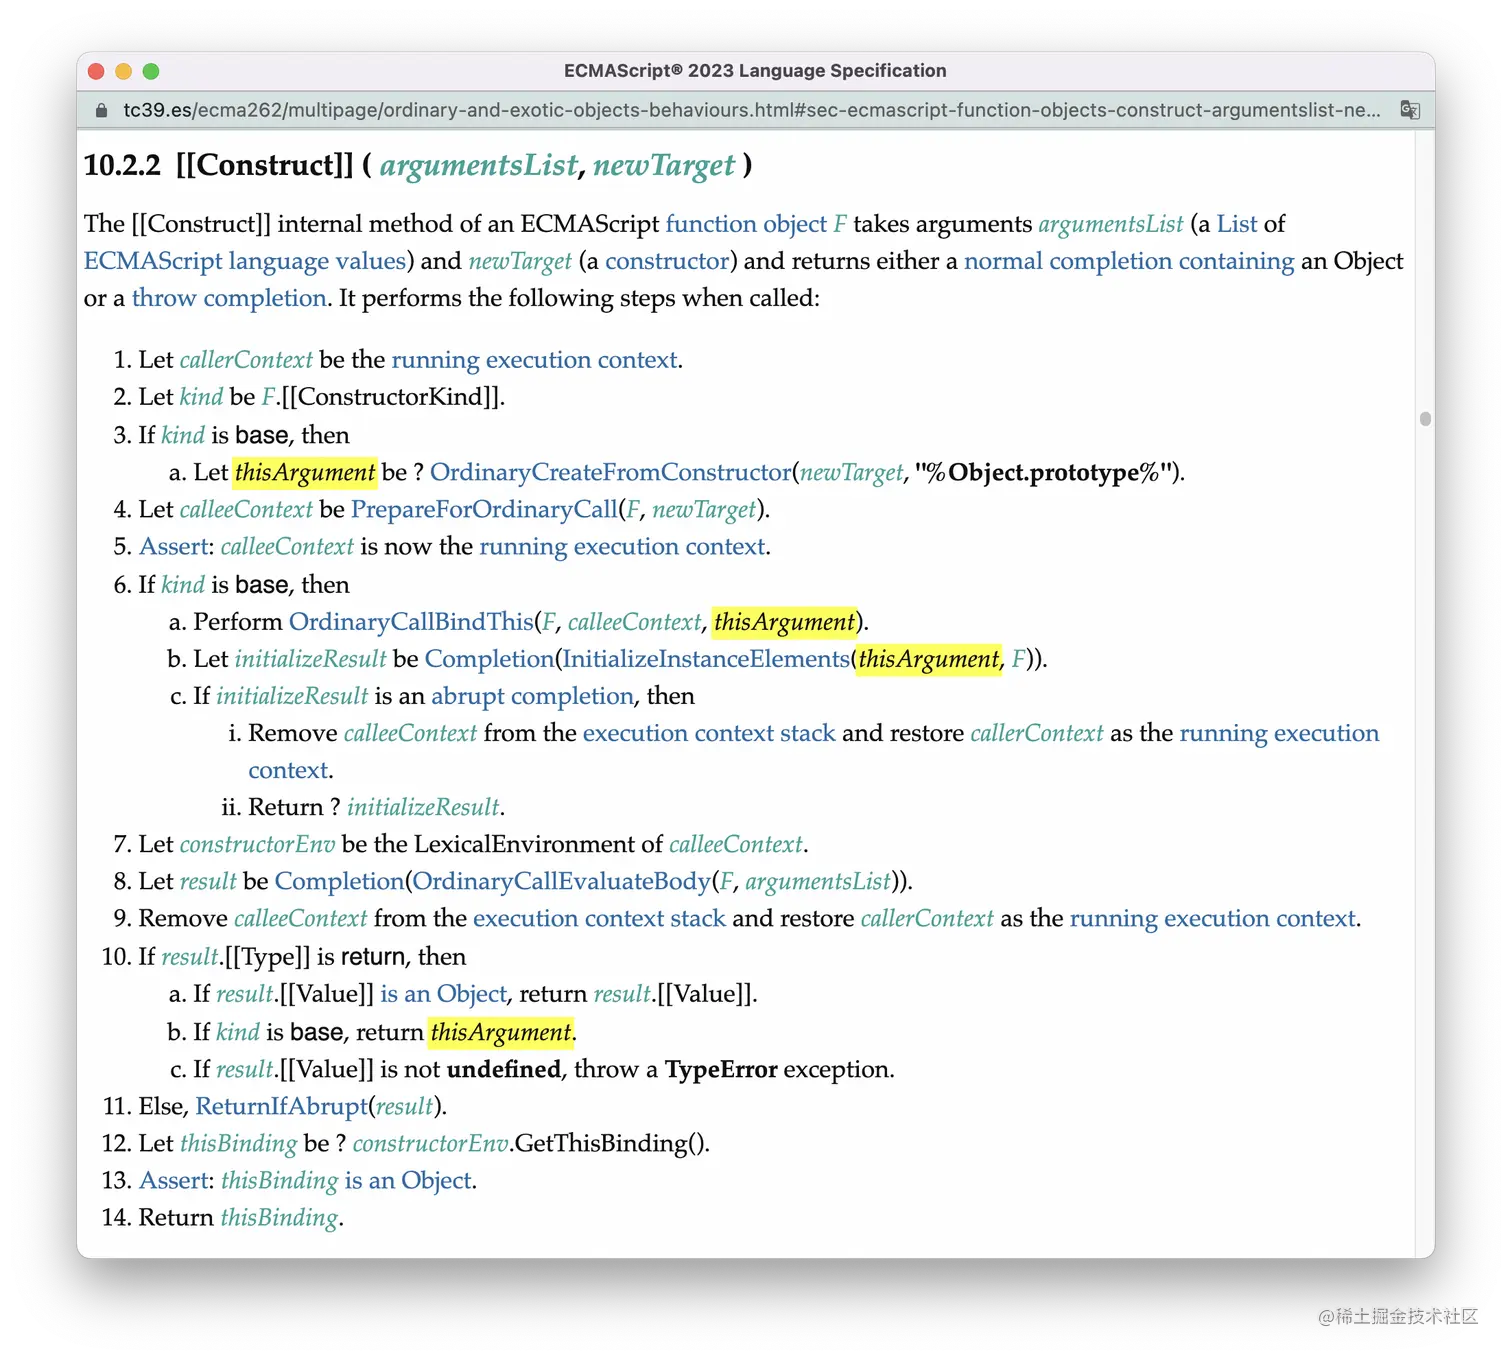Click the red close window button
The height and width of the screenshot is (1360, 1512).
tap(97, 71)
